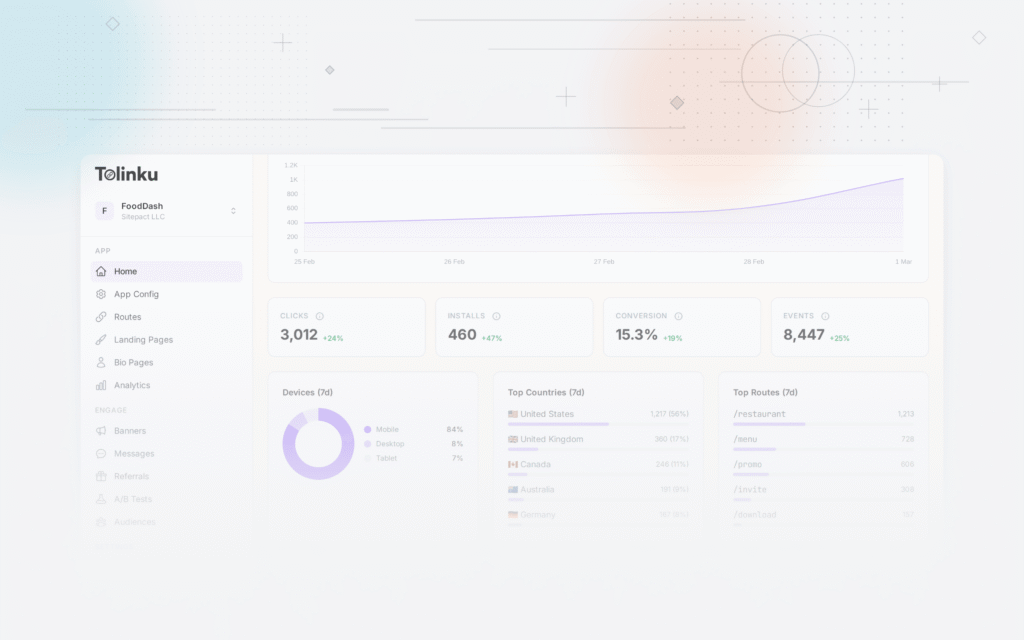This screenshot has height=640, width=1024.
Task: Expand the account selector chevron next to Sitepact LLC
Action: (232, 211)
